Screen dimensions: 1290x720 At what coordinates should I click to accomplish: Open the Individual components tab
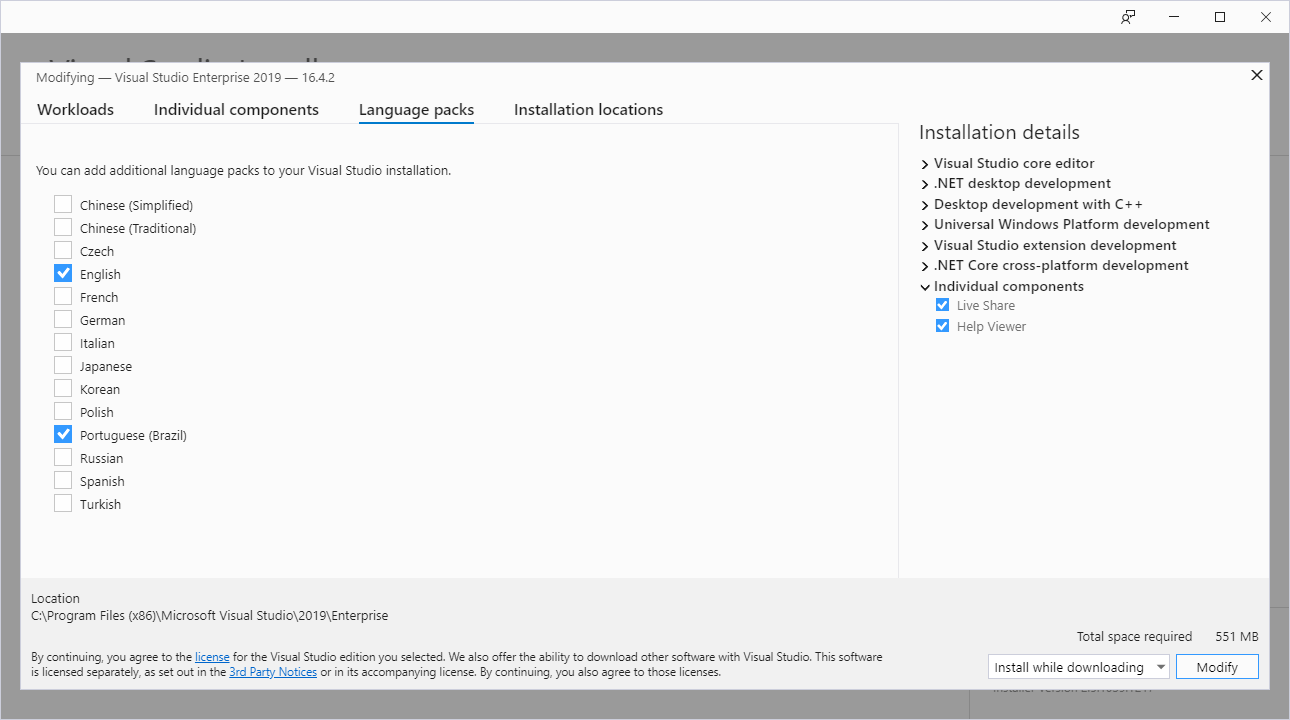[x=236, y=110]
